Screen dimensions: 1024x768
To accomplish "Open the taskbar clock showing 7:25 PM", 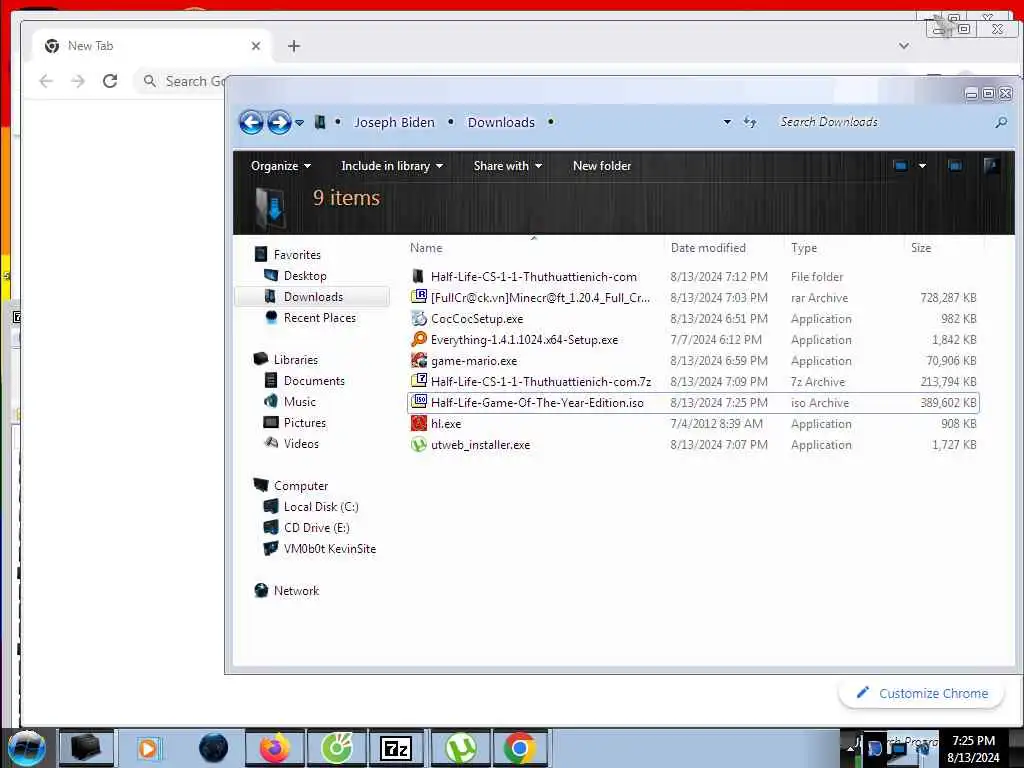I will click(973, 749).
